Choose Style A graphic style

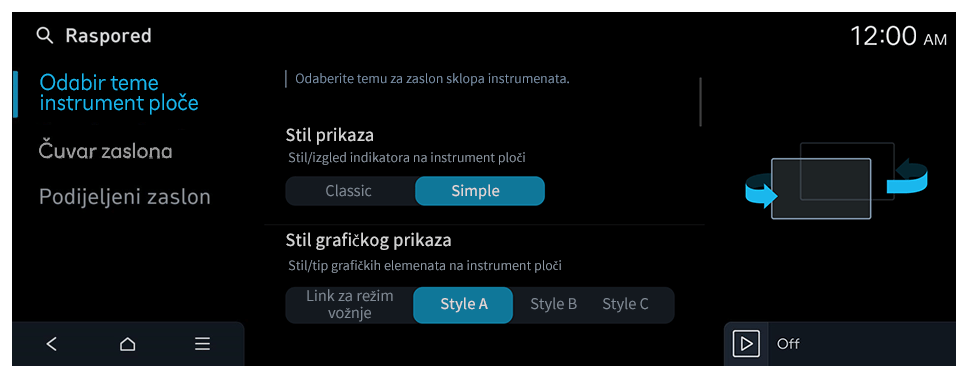463,304
